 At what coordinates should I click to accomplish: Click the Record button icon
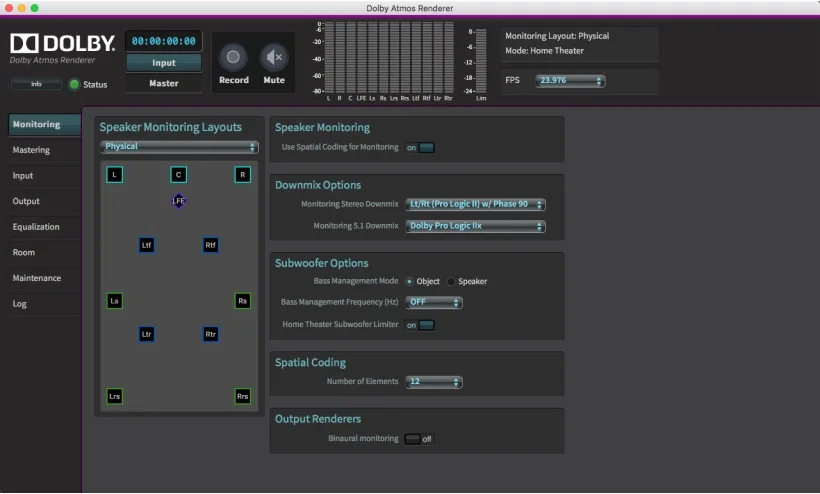[233, 57]
